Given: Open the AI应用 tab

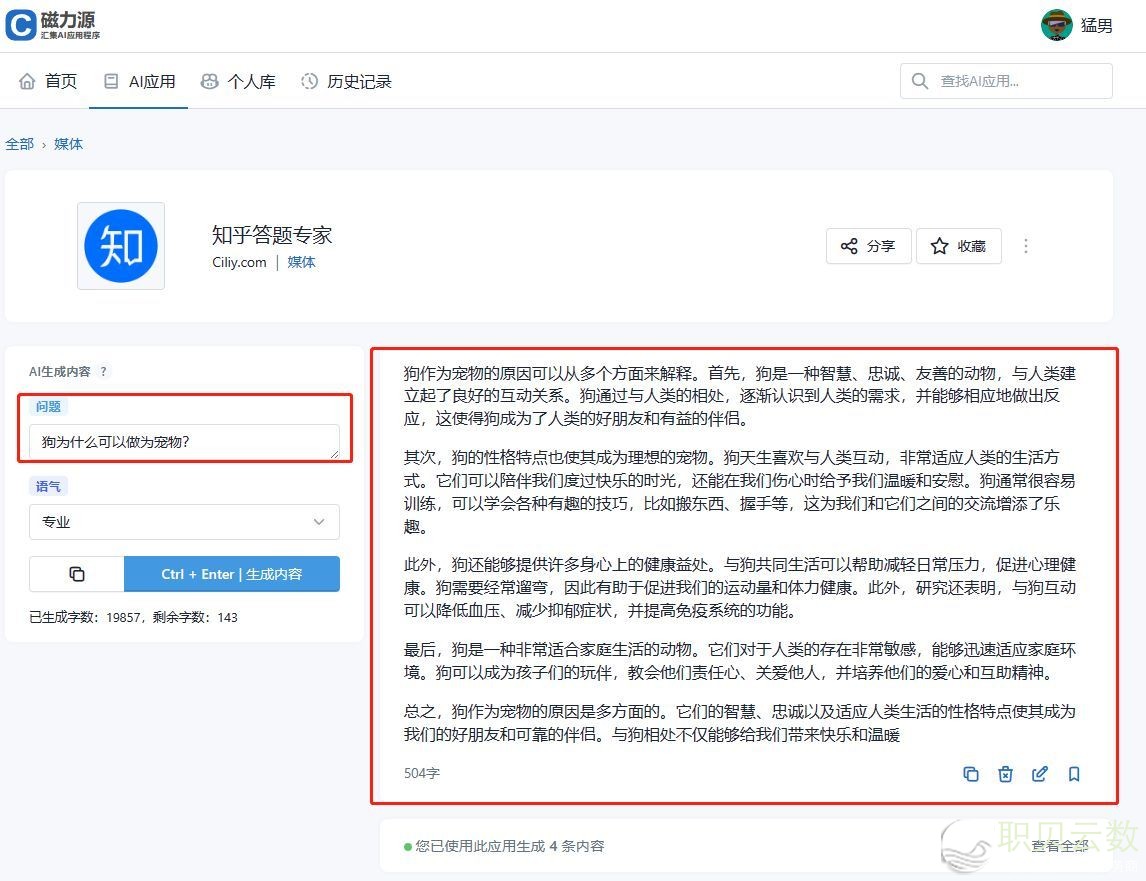Looking at the screenshot, I should pos(139,81).
